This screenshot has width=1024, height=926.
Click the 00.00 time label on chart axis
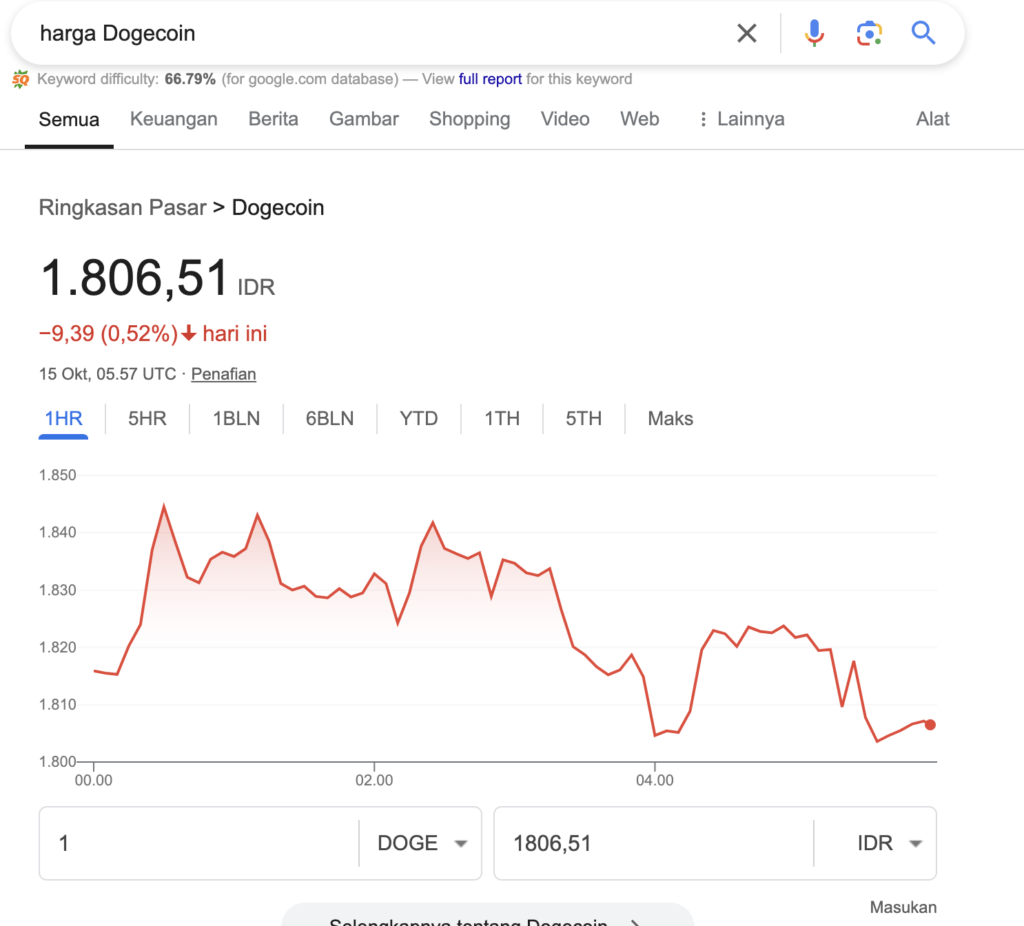[93, 780]
